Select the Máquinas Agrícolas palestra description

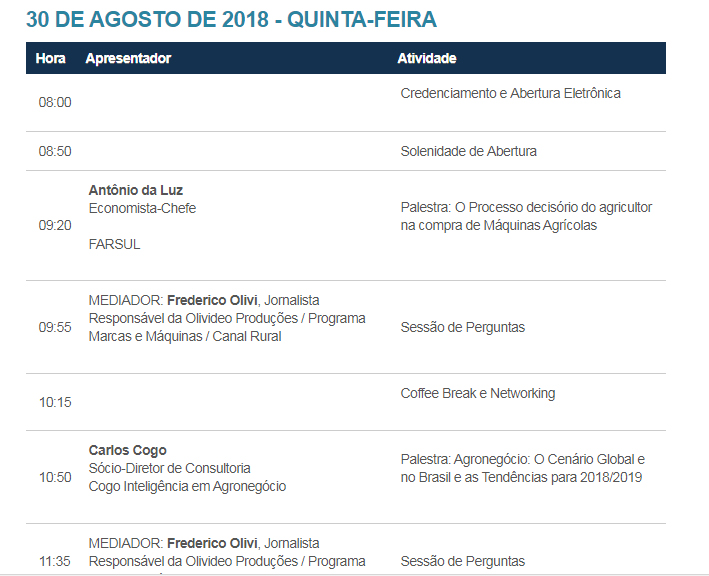[526, 216]
